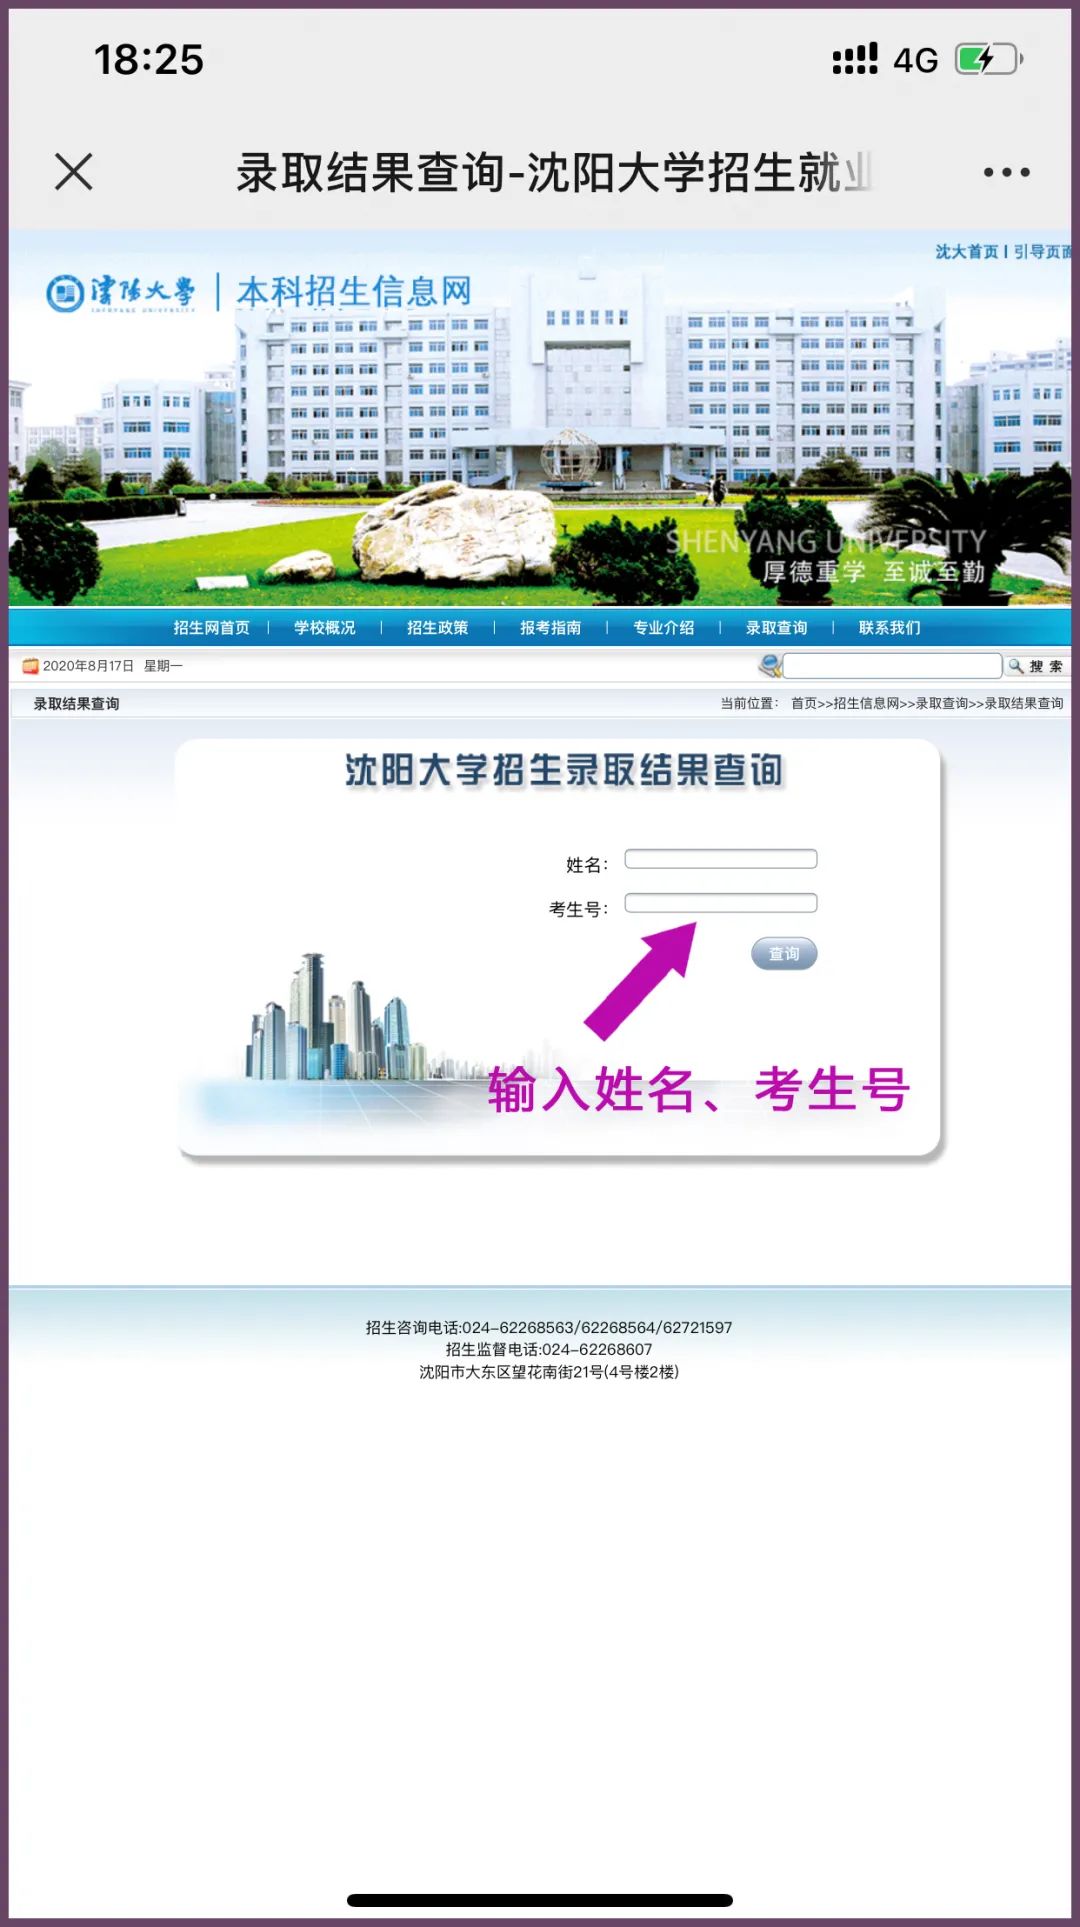Screen dimensions: 1080x1927
Task: Open 专业介绍 navigation item
Action: click(x=664, y=628)
